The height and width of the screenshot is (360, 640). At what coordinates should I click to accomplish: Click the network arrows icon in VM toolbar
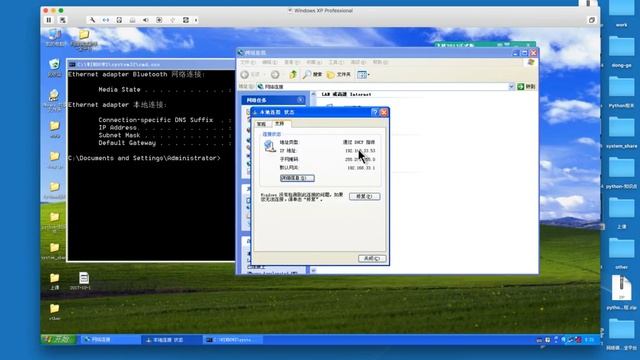pos(106,20)
